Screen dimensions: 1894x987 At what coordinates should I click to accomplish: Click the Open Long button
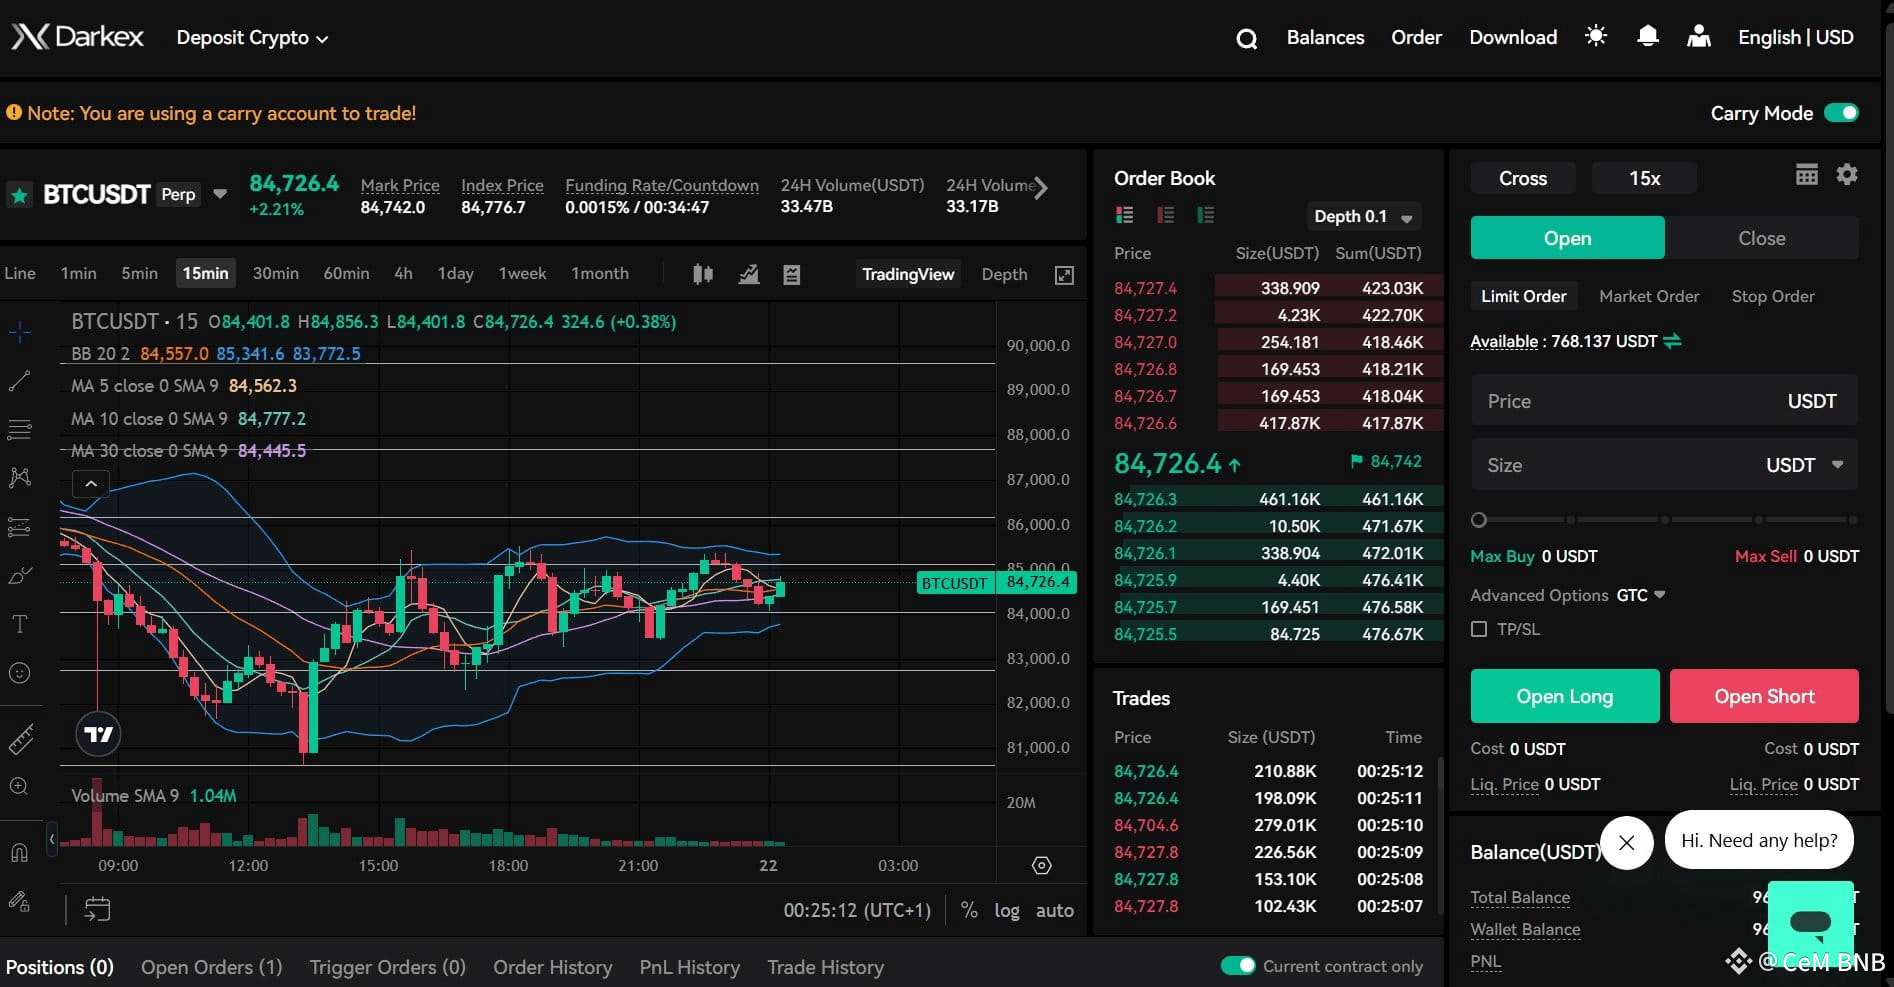click(1564, 696)
